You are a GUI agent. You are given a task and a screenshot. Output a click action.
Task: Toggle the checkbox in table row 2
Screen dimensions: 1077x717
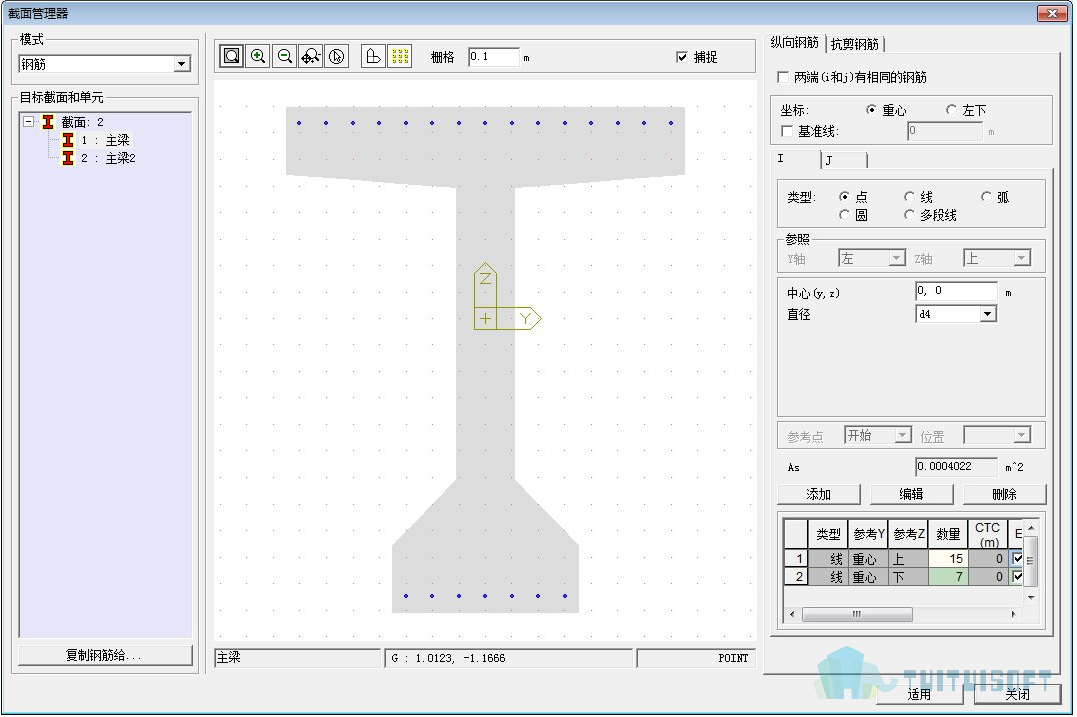(x=1017, y=577)
